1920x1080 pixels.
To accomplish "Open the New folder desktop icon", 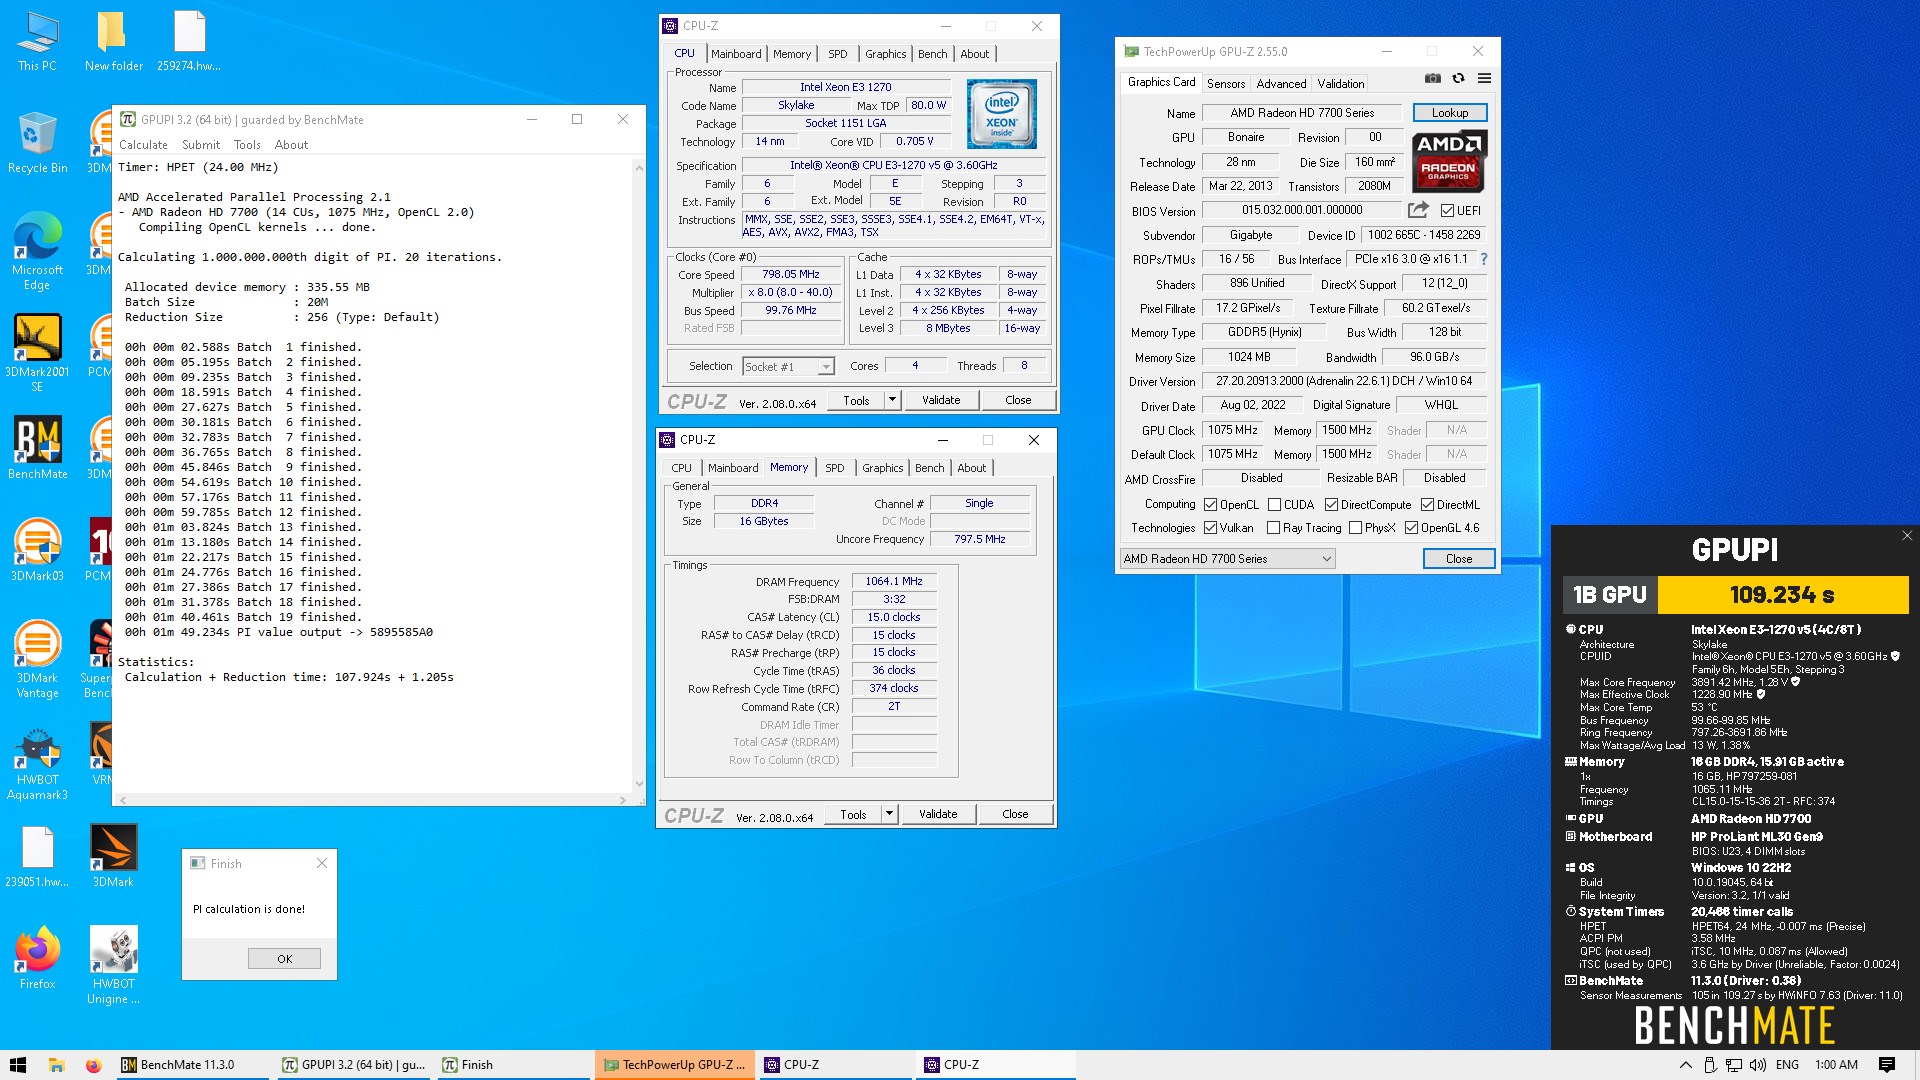I will tap(113, 42).
